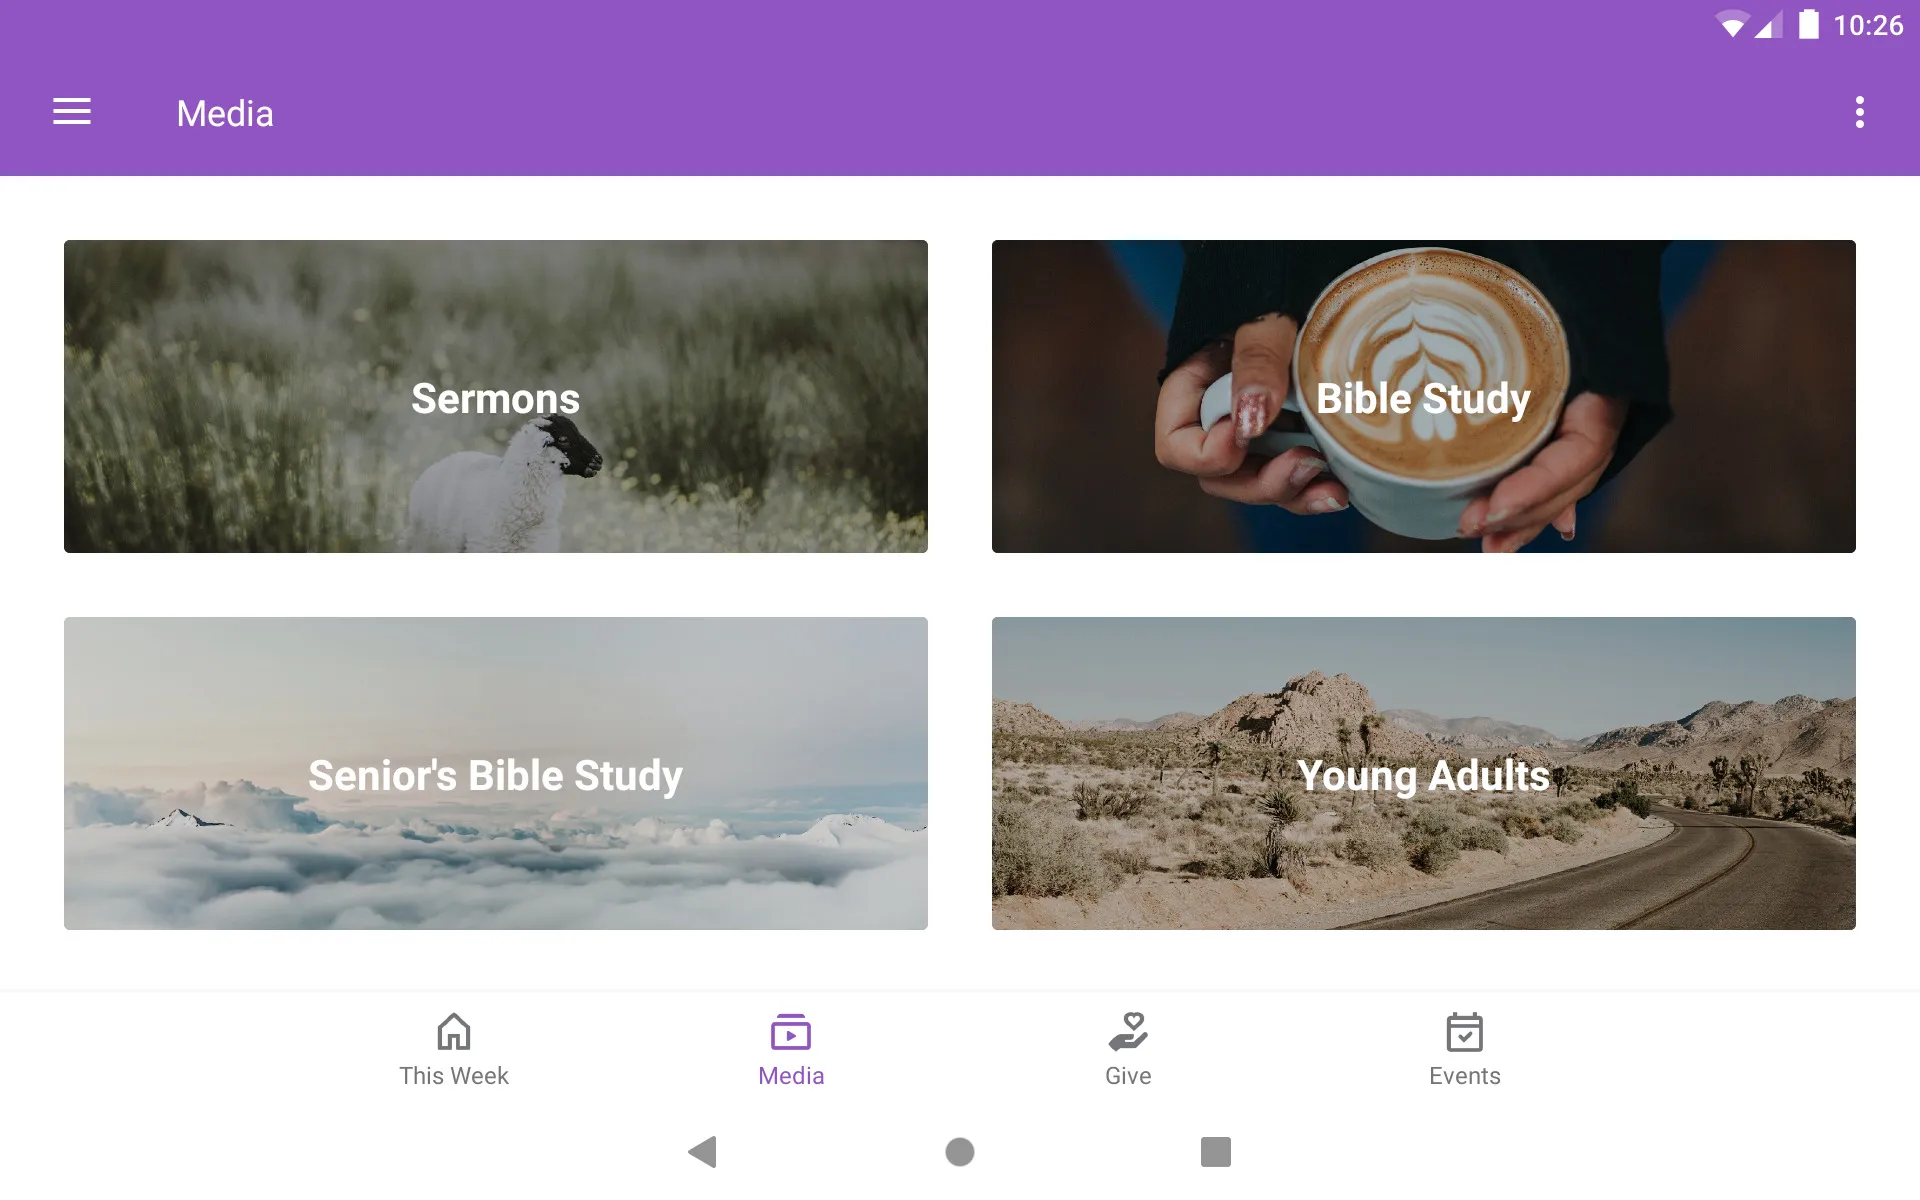Viewport: 1920px width, 1200px height.
Task: Open the Bible Study media section
Action: [1424, 397]
